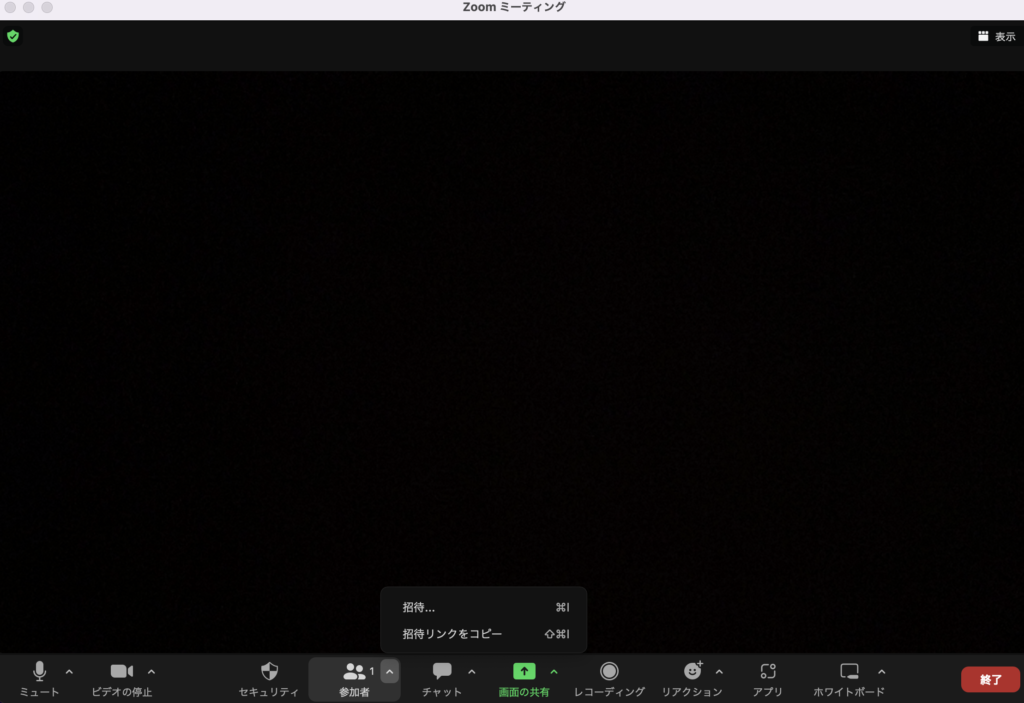The width and height of the screenshot is (1024, 703).
Task: Open the View (表示) layout button
Action: 996,36
